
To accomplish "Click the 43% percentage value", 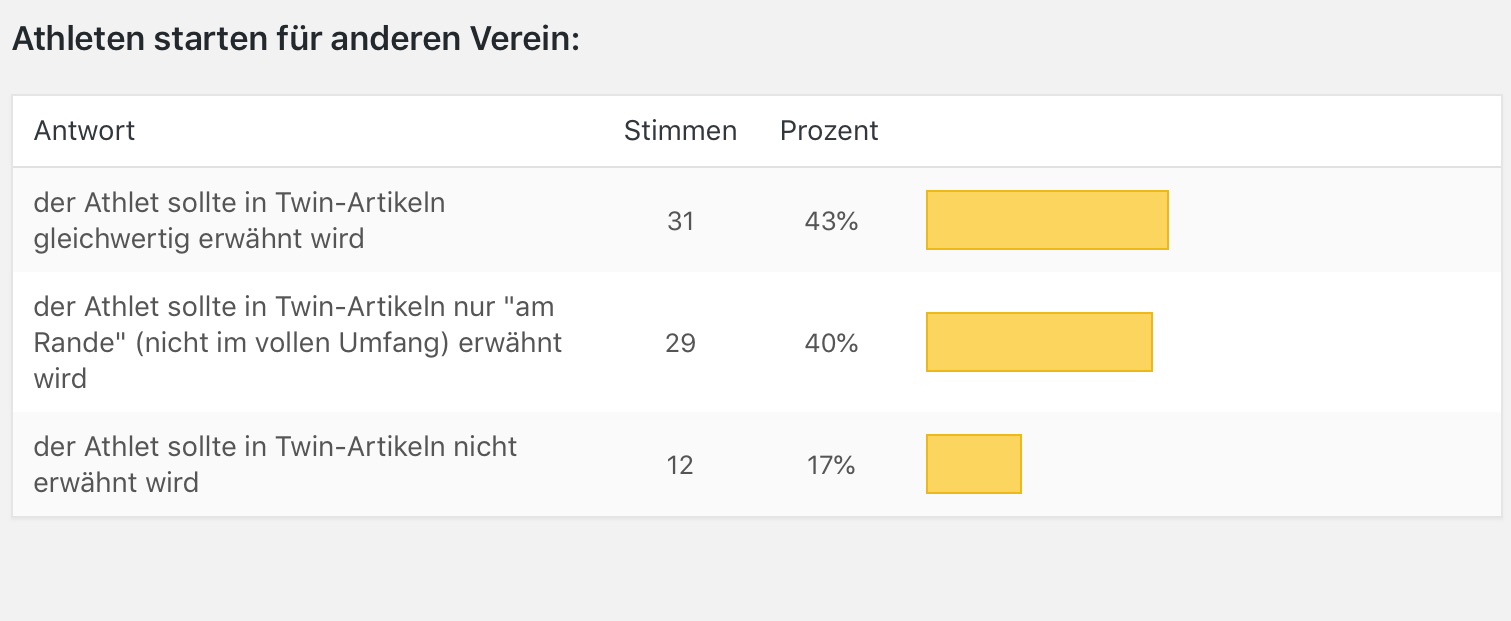I will point(831,221).
